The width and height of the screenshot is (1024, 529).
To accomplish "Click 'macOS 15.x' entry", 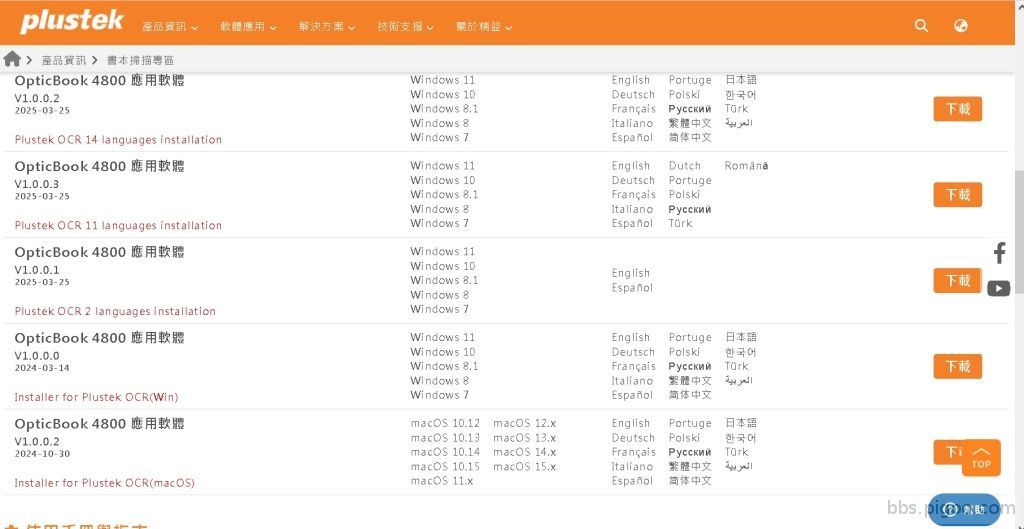I will [524, 466].
